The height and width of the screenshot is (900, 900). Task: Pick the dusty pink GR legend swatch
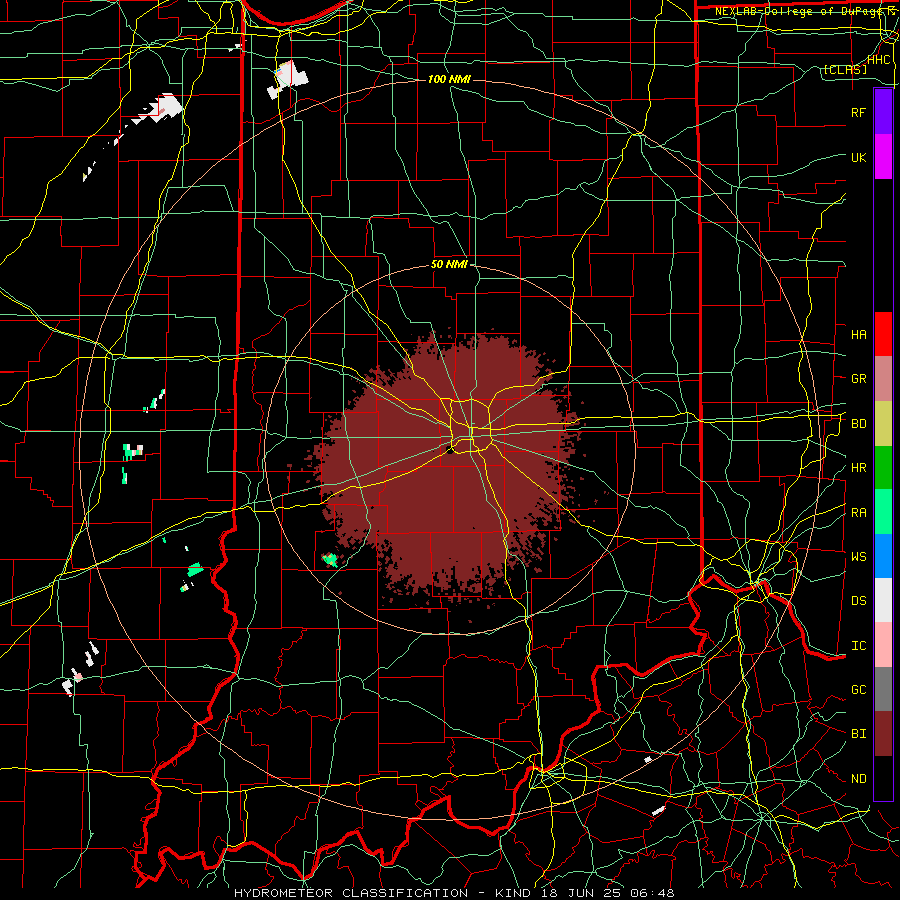pos(883,378)
